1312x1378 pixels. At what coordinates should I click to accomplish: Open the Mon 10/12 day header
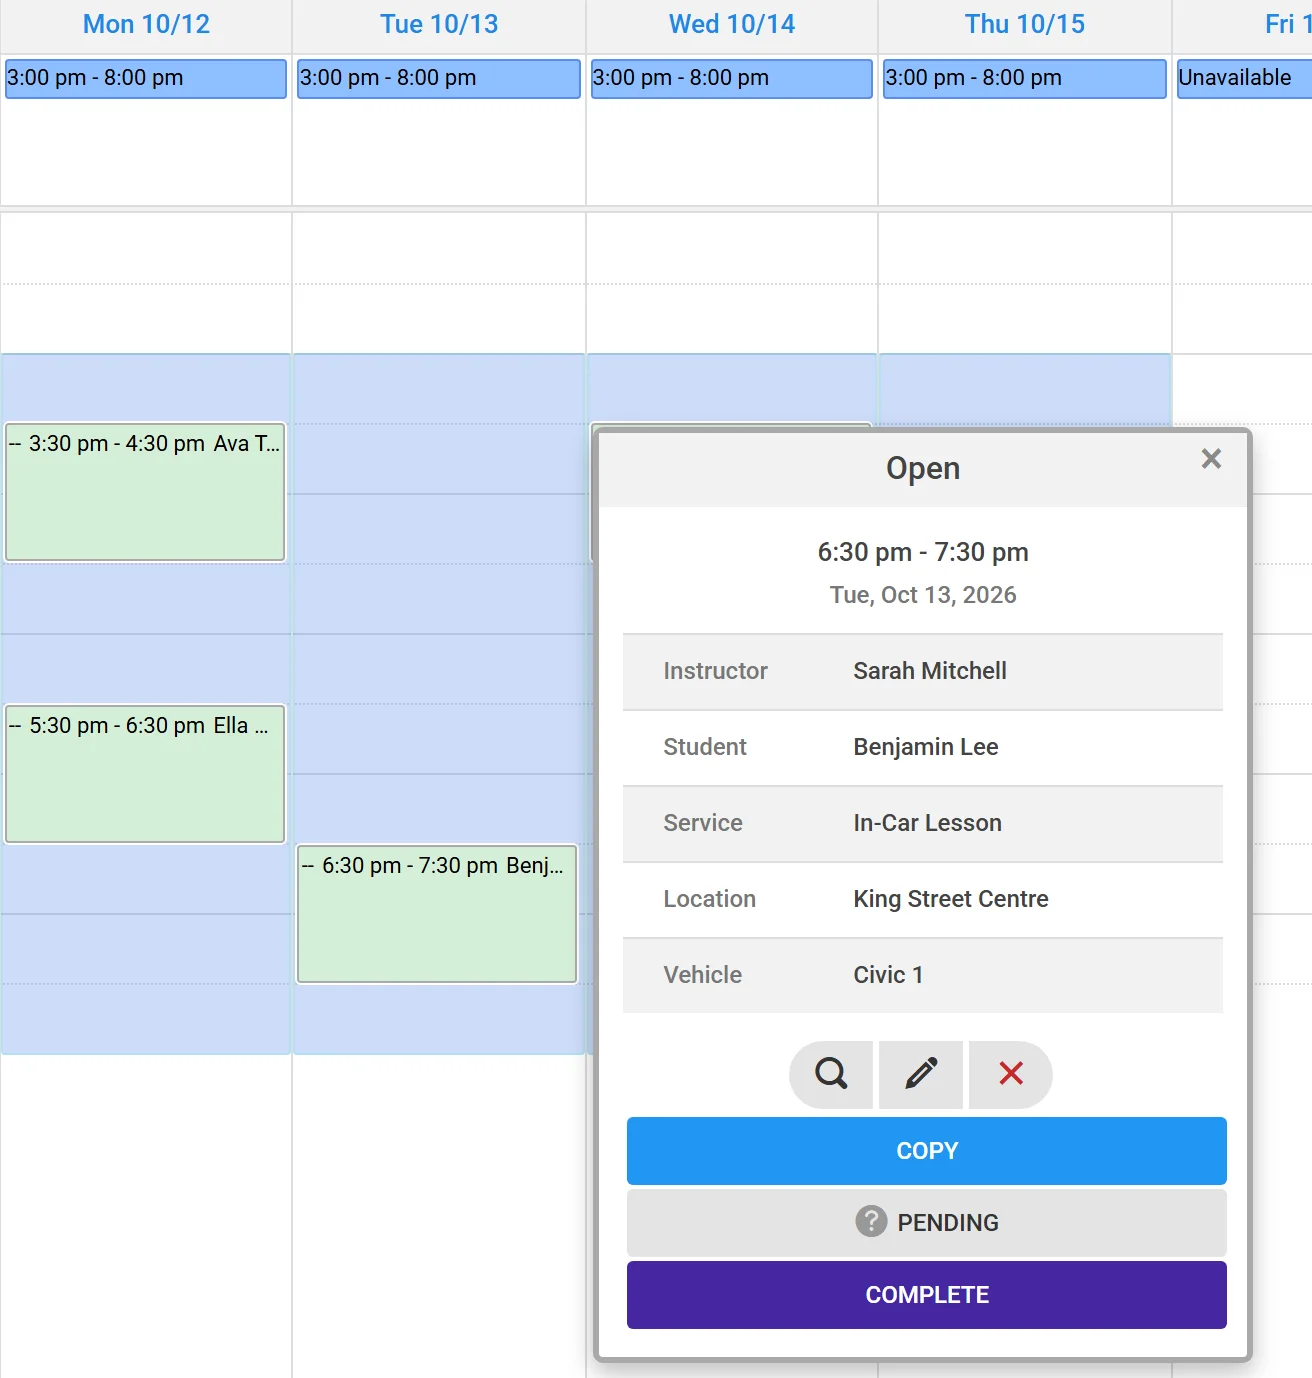(x=146, y=24)
